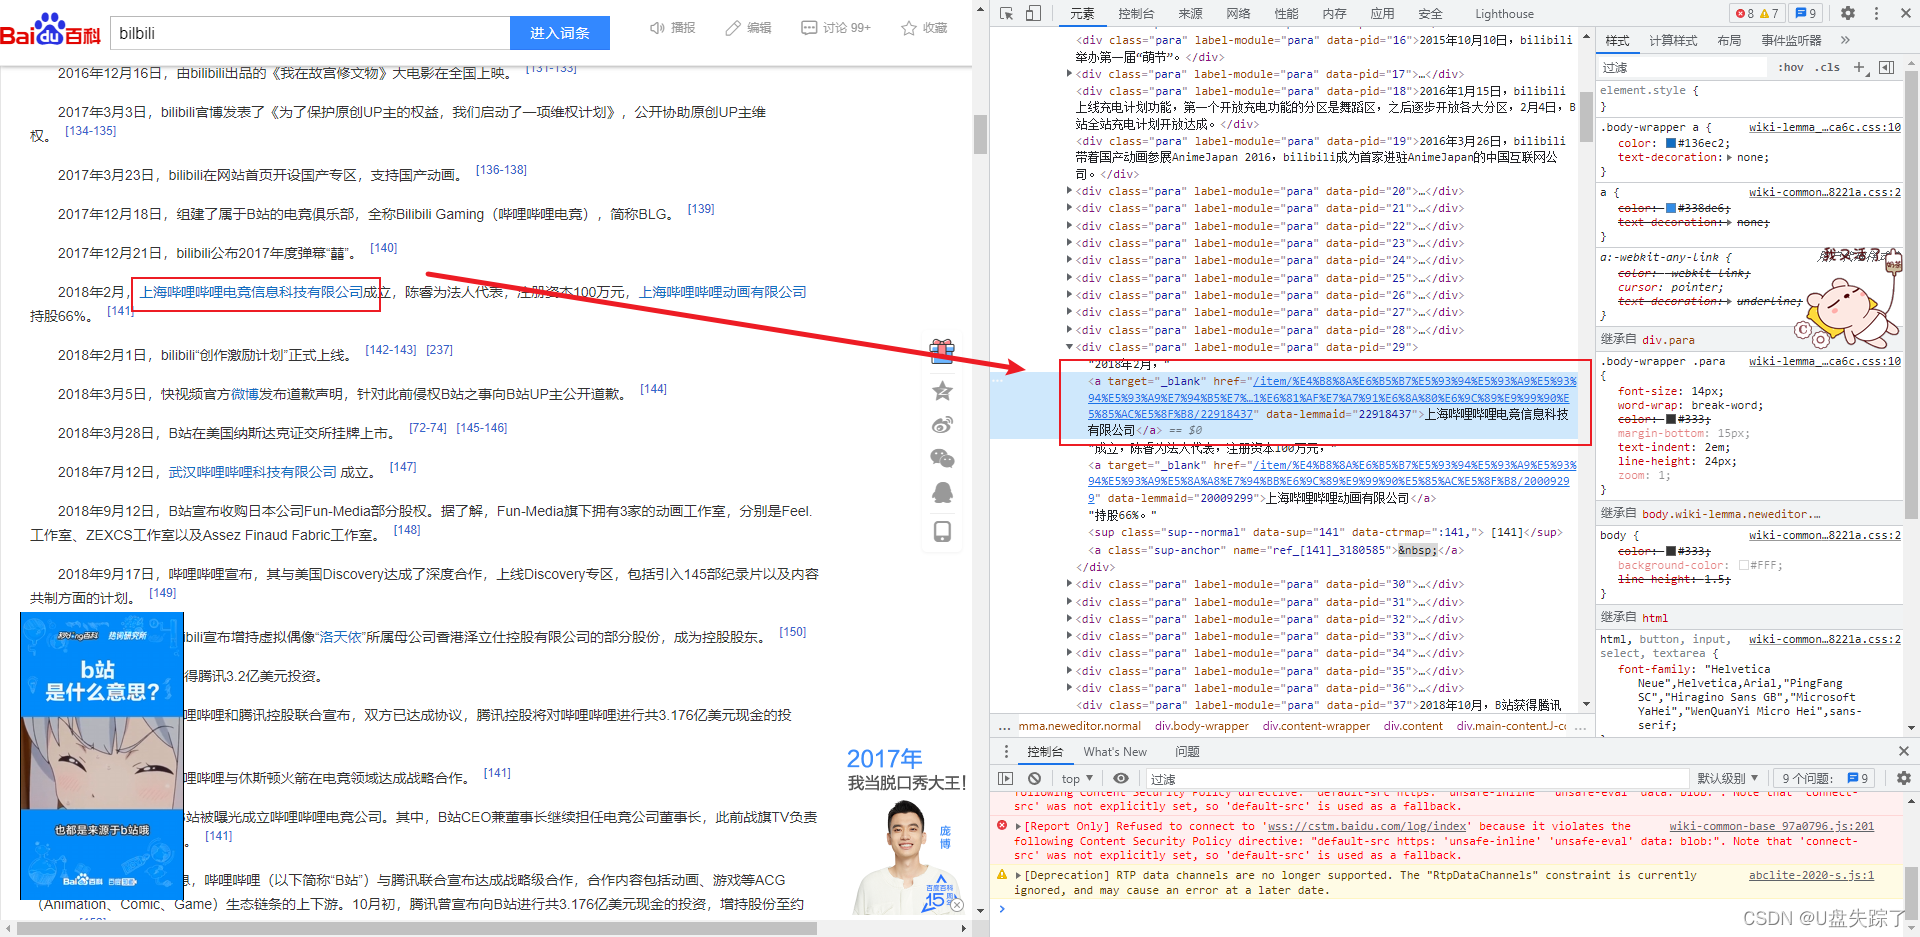Toggle the computed styles sidebar icon
This screenshot has height=937, width=1920.
[1886, 68]
